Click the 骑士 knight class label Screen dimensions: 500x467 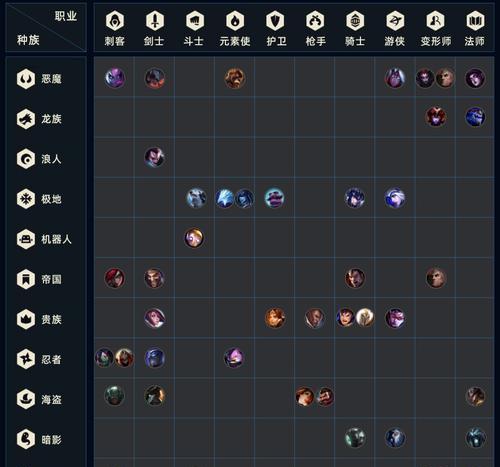tap(355, 41)
